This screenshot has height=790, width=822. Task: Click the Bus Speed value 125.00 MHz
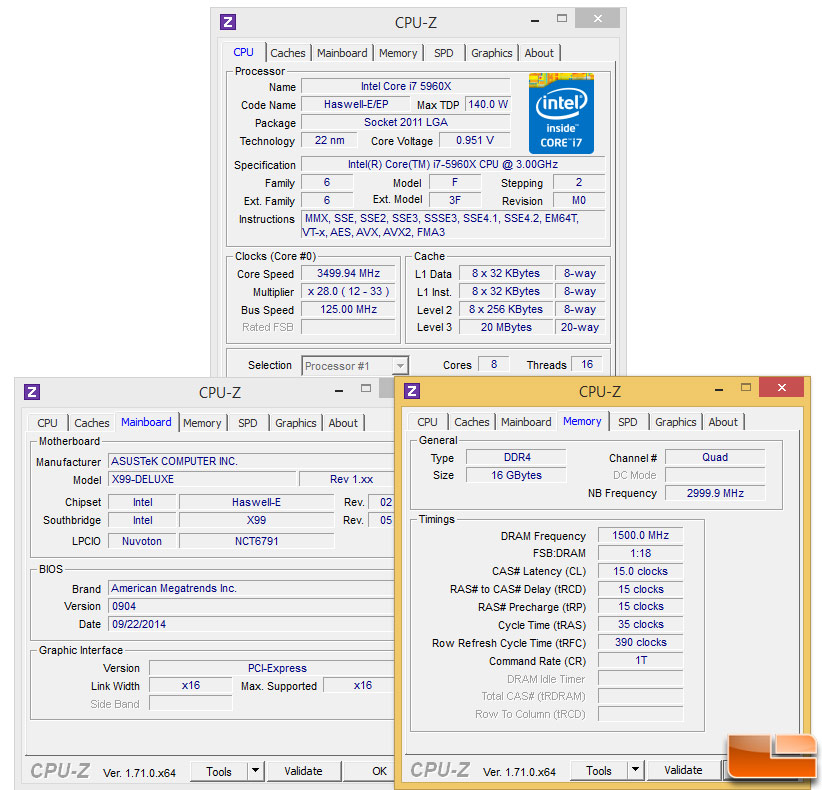[x=348, y=309]
